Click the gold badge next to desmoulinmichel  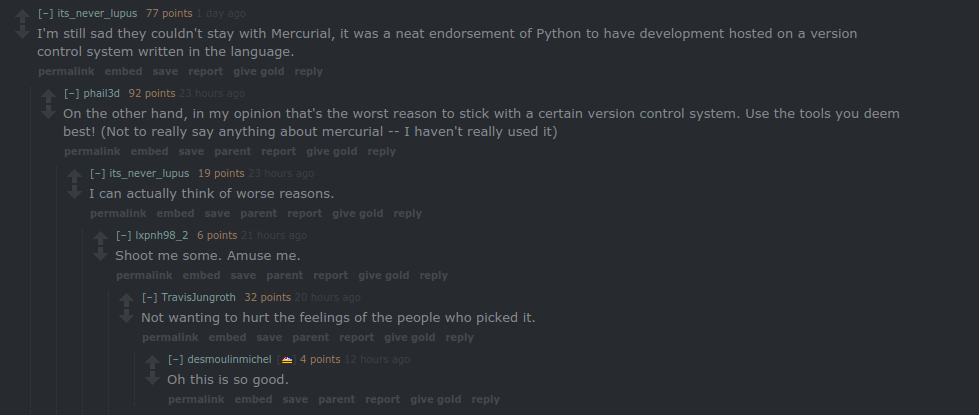pos(286,359)
